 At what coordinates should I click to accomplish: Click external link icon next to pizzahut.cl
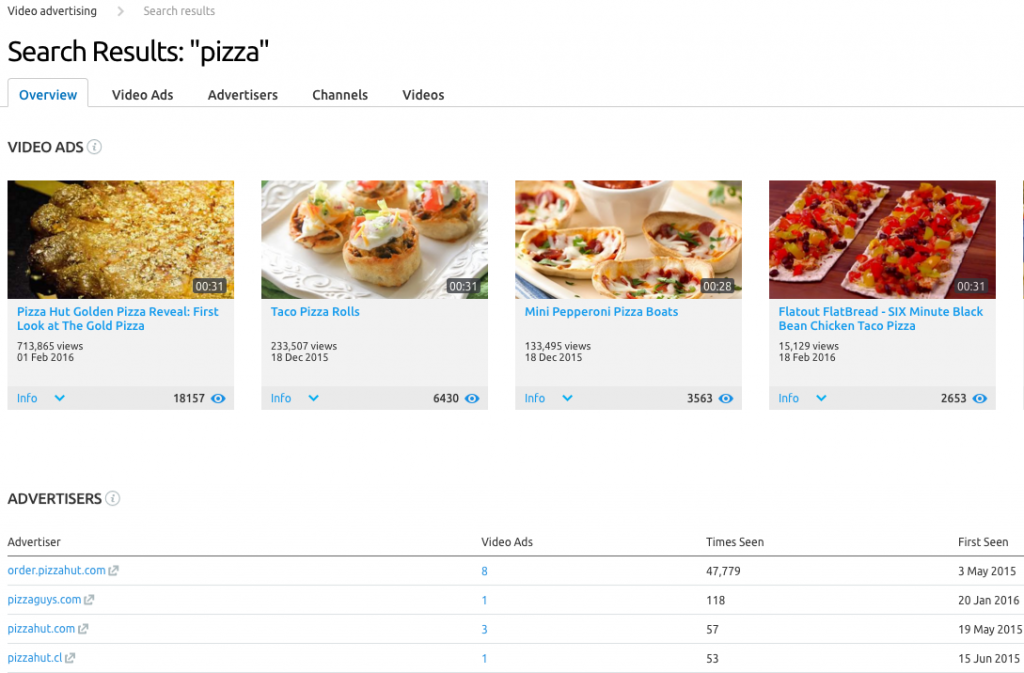[x=70, y=658]
